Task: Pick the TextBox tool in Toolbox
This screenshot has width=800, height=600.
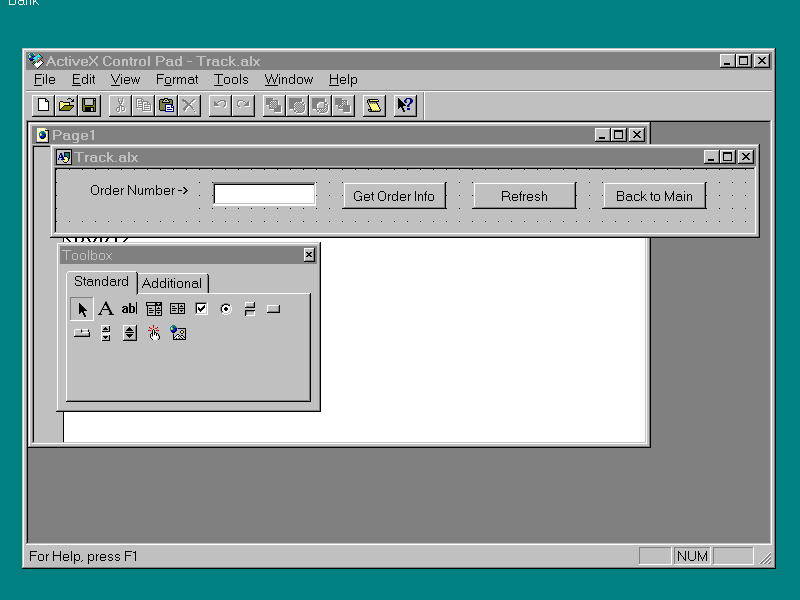Action: (x=129, y=309)
